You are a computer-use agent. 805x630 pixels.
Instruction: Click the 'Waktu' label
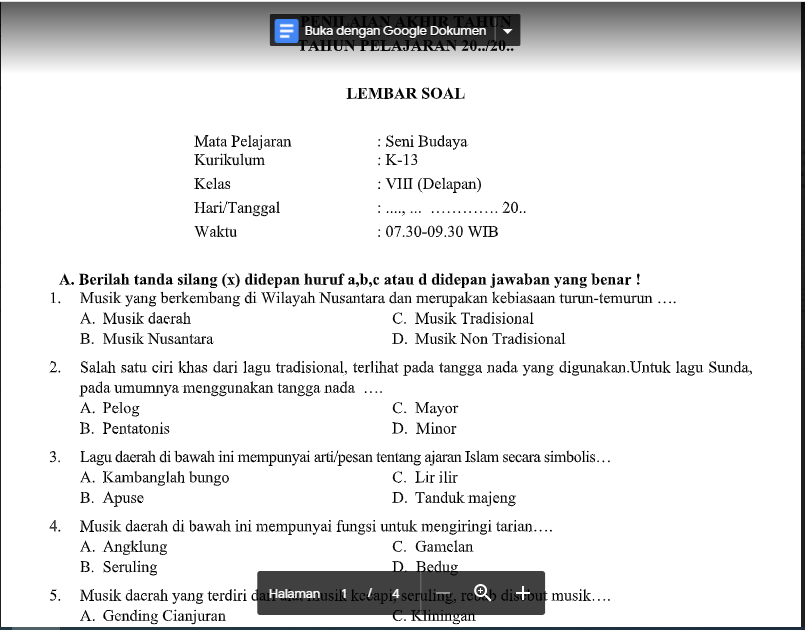216,232
